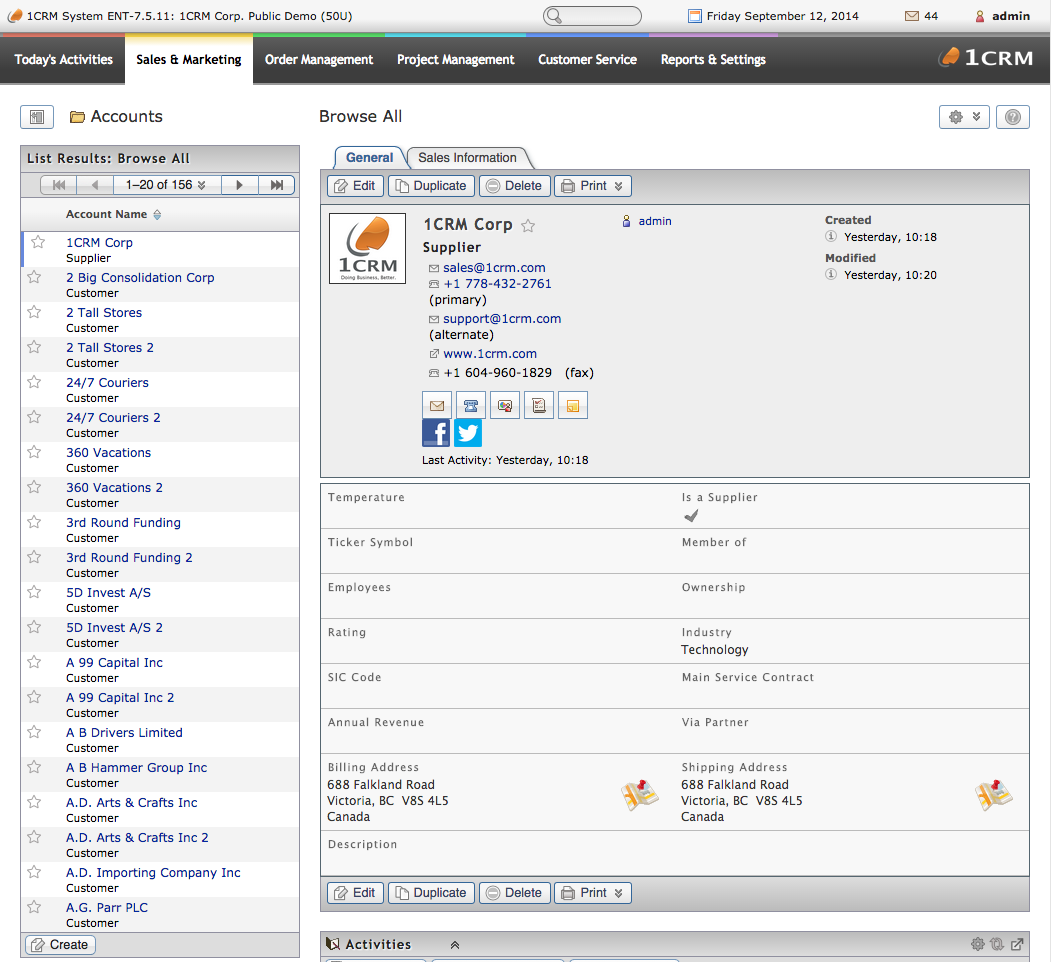Click the admin user link in the header
The width and height of the screenshot is (1051, 962).
pyautogui.click(x=1010, y=16)
